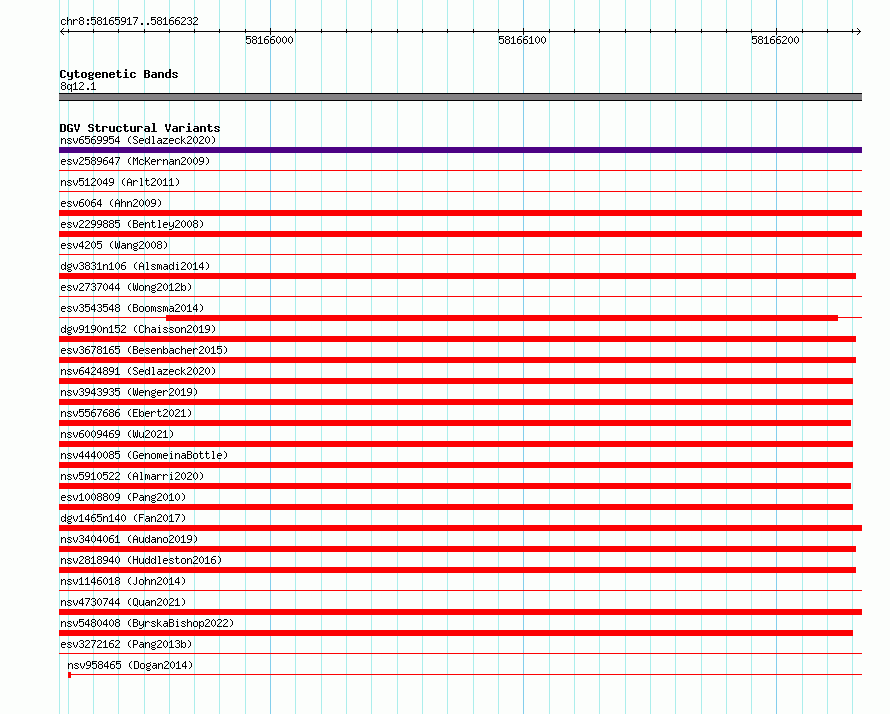Click variant nsv5910522 (Almarri2020)
Image resolution: width=890 pixels, height=714 pixels.
pos(132,476)
